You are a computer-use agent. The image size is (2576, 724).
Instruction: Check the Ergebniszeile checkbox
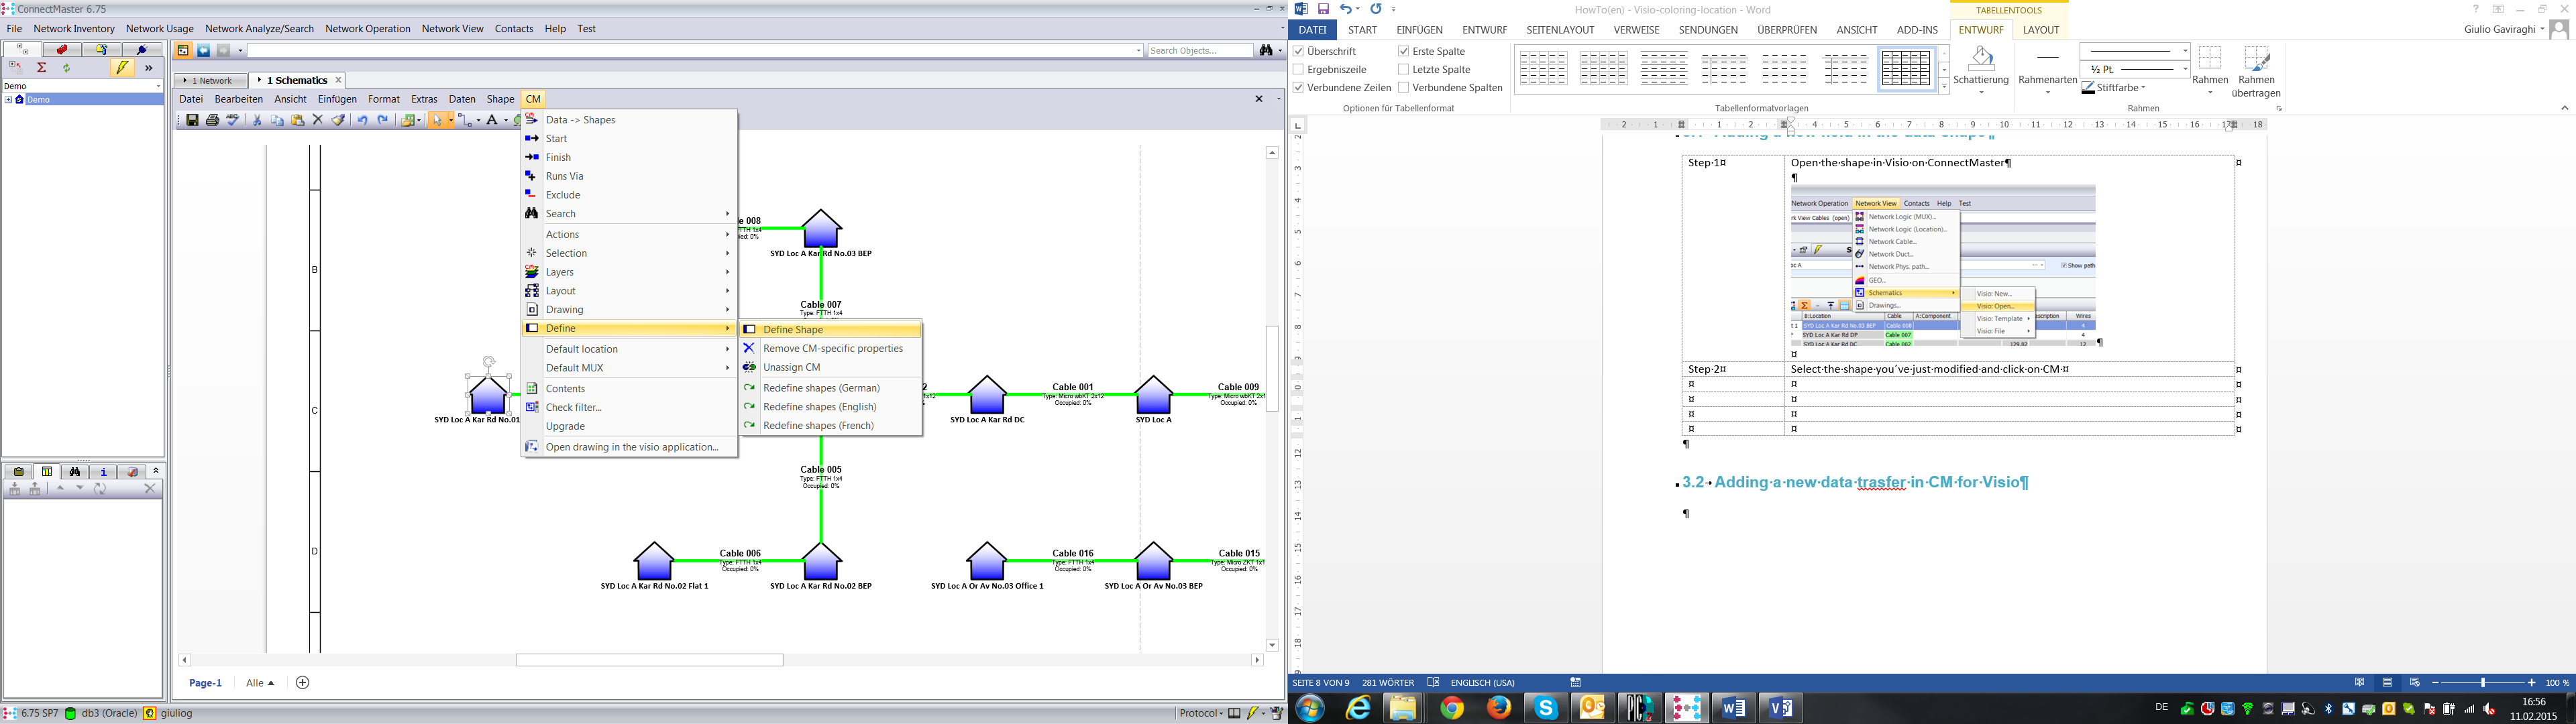(1298, 69)
